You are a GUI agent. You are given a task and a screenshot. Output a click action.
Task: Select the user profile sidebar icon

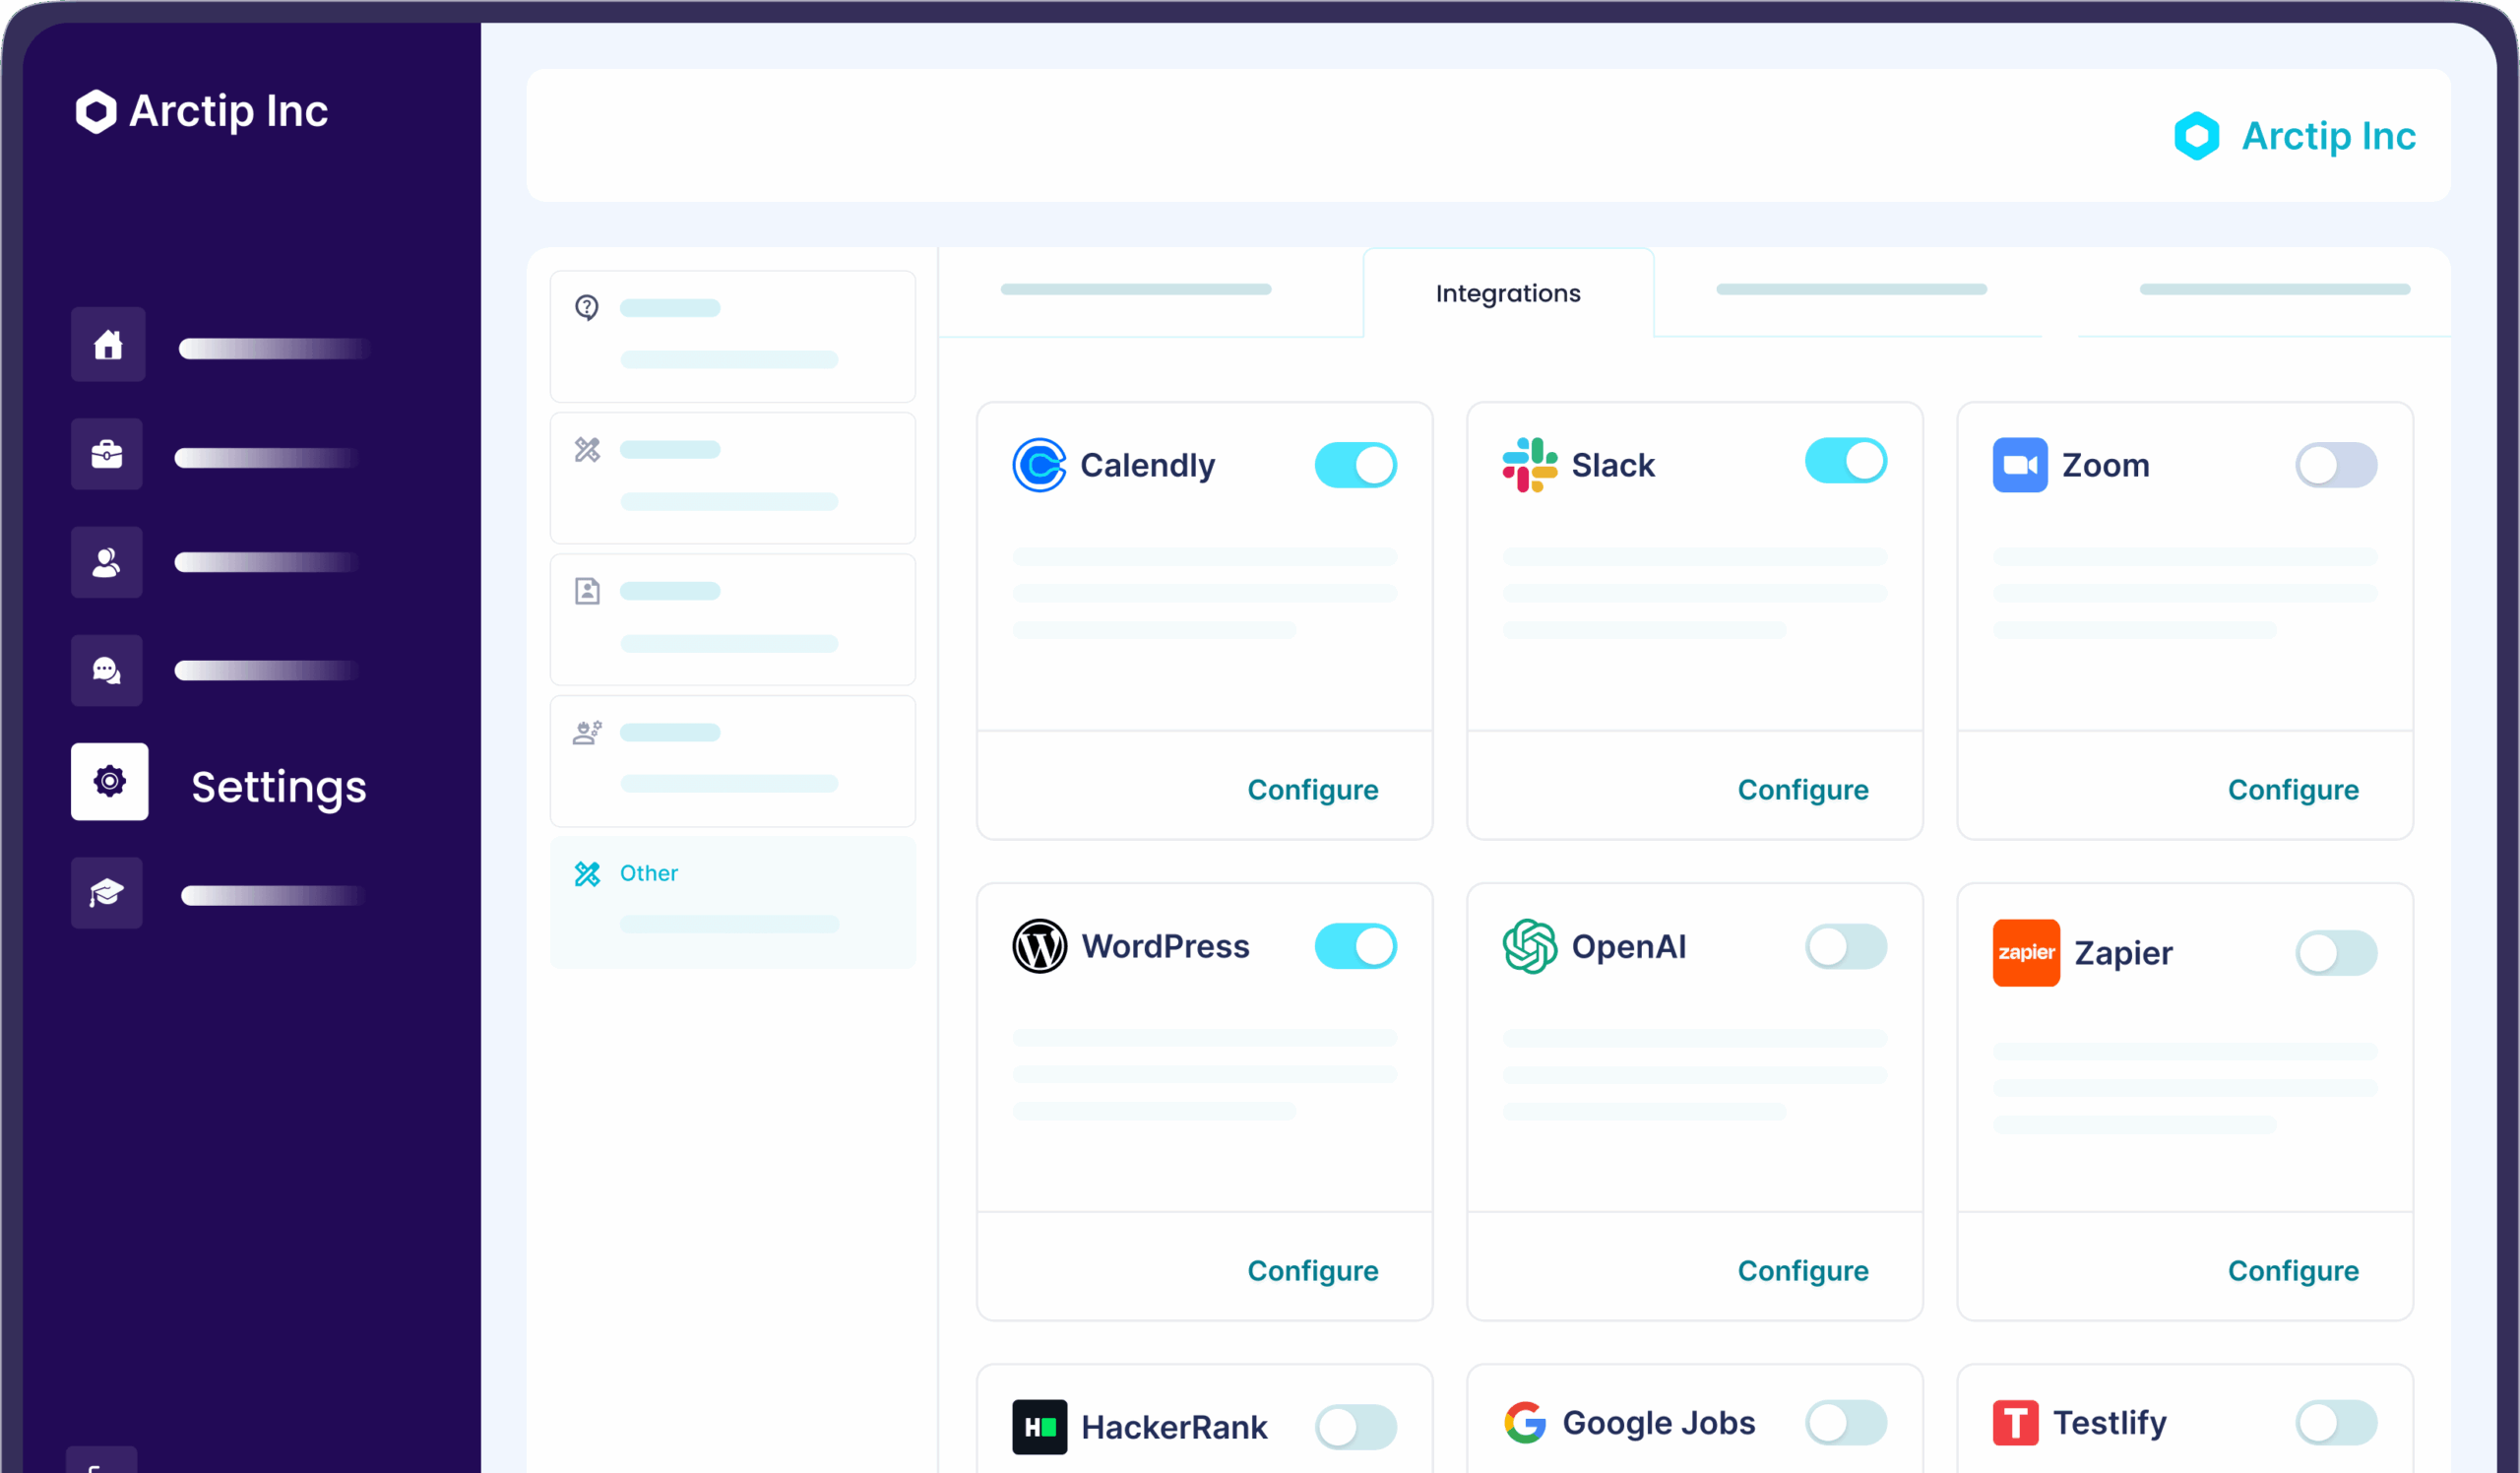[107, 563]
